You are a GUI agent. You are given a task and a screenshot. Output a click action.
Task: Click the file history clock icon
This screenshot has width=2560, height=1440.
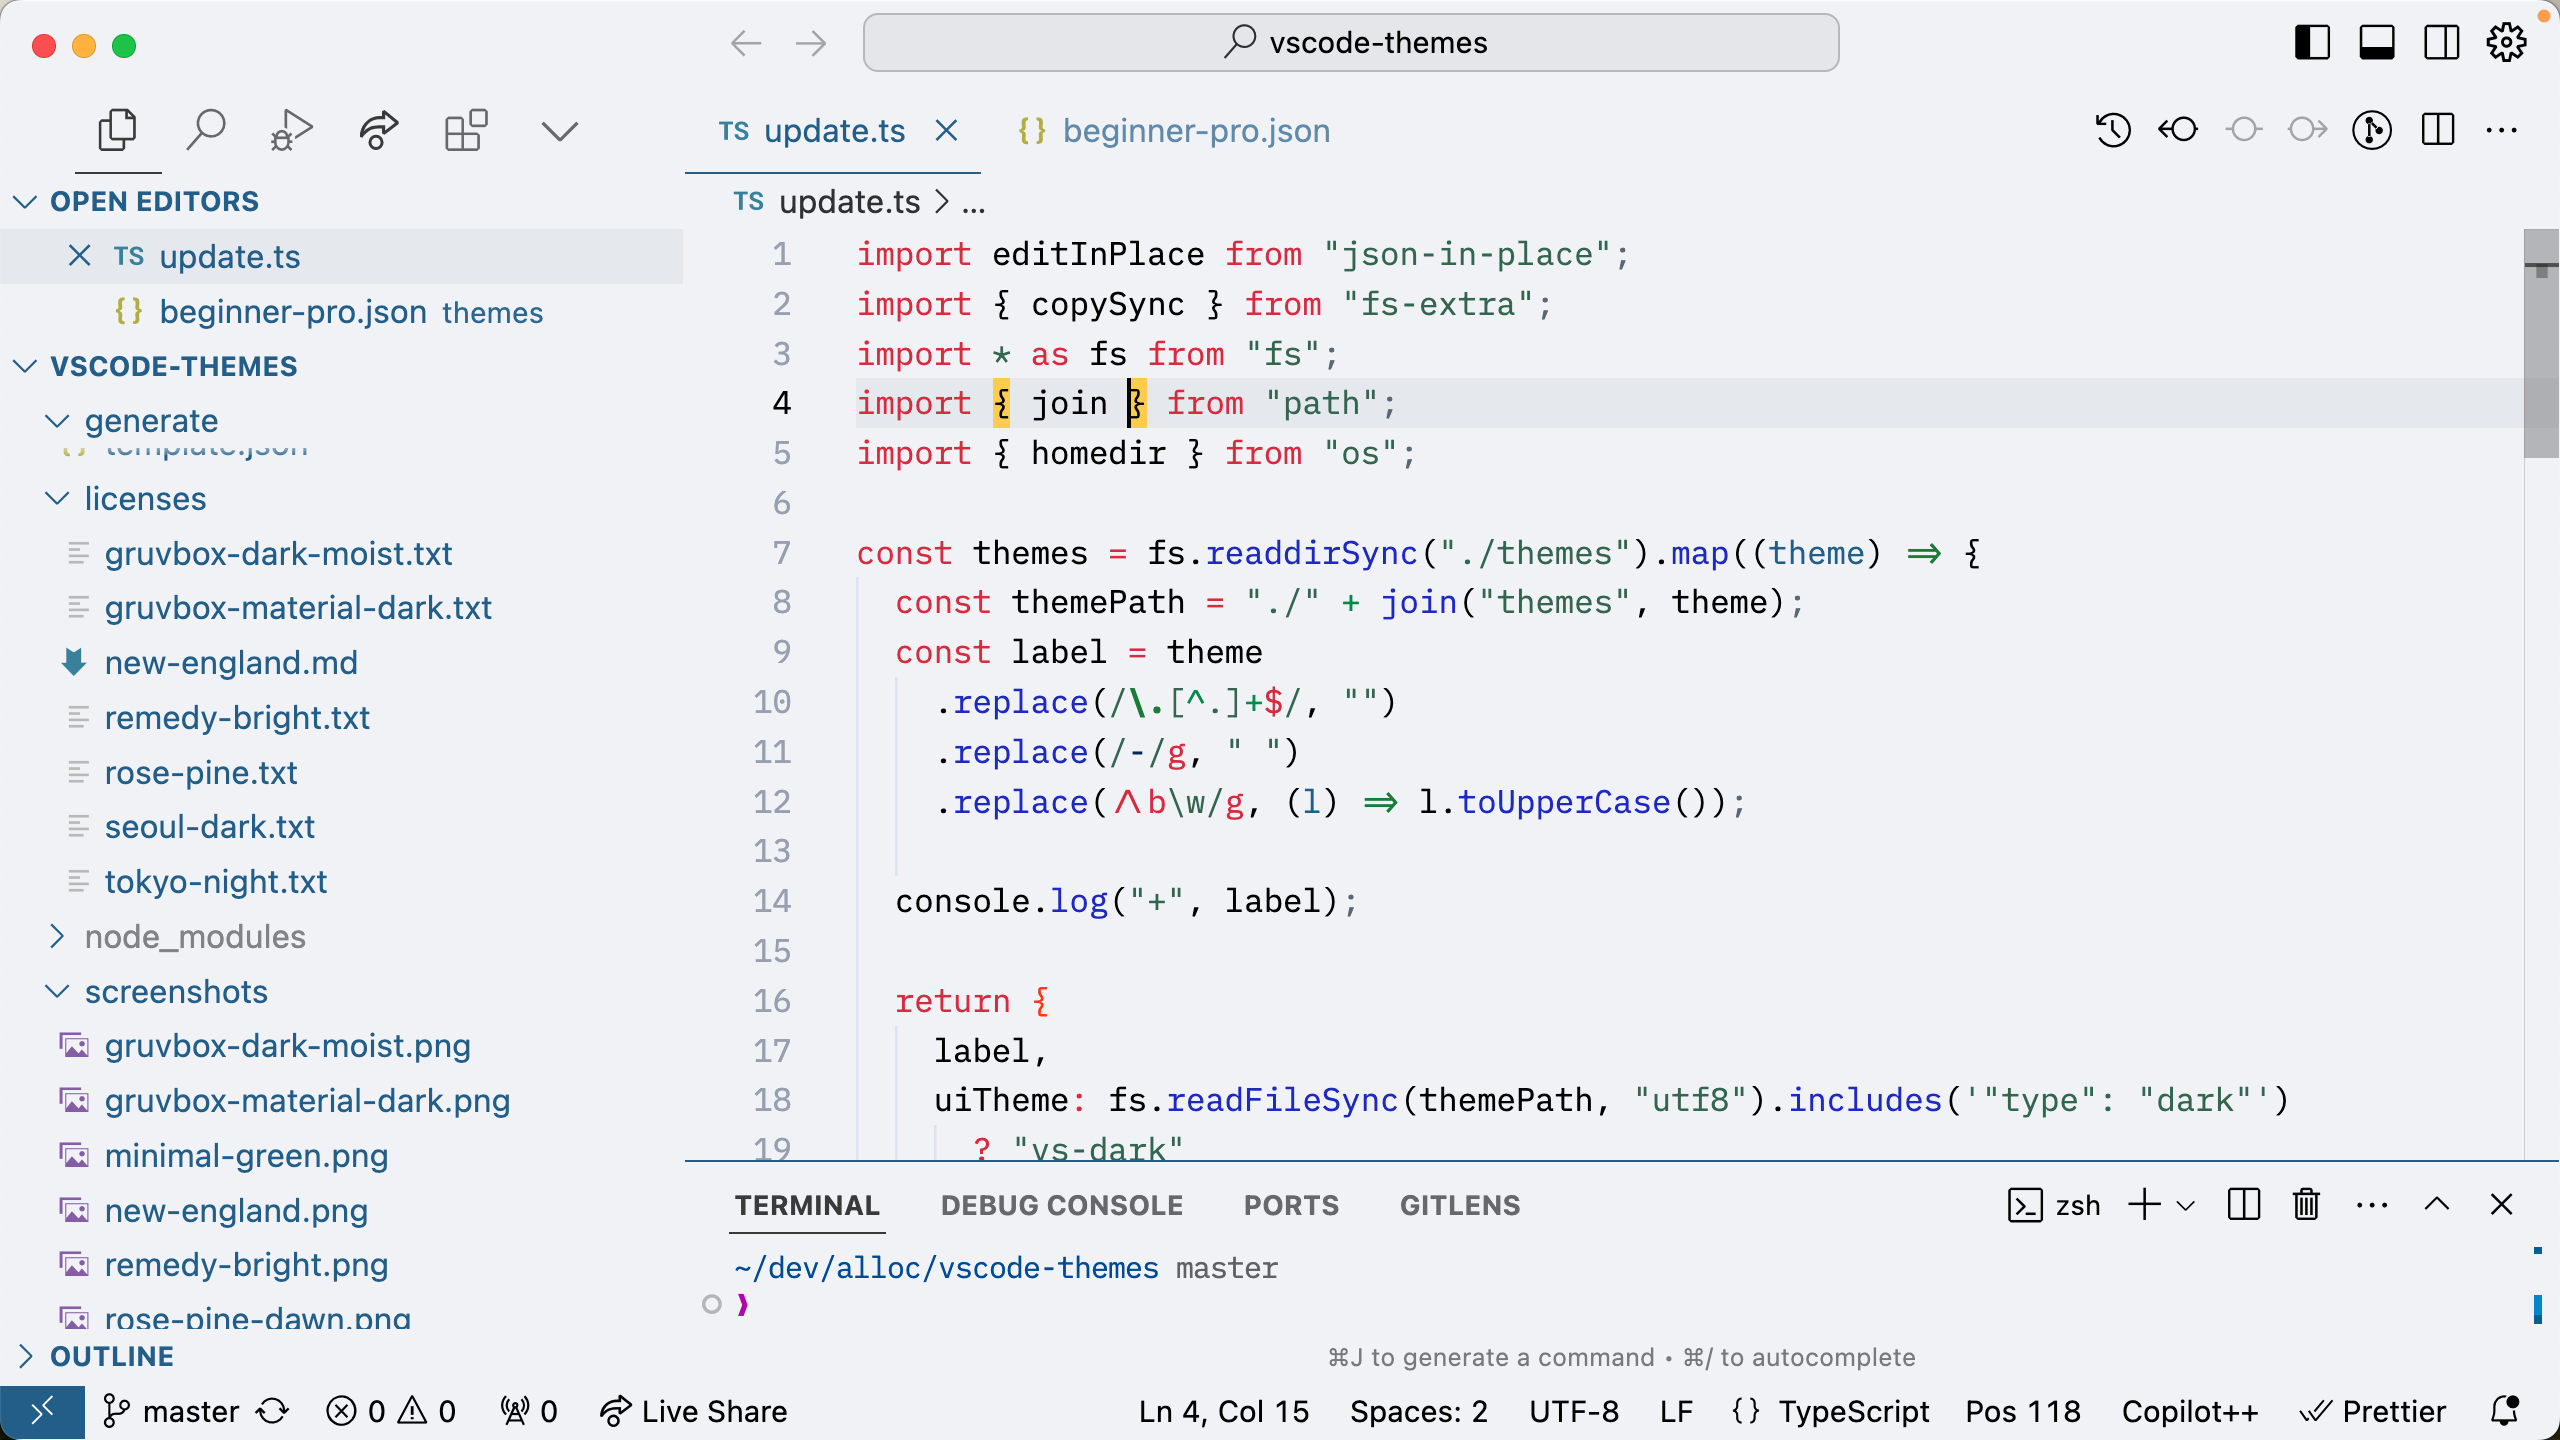2113,130
